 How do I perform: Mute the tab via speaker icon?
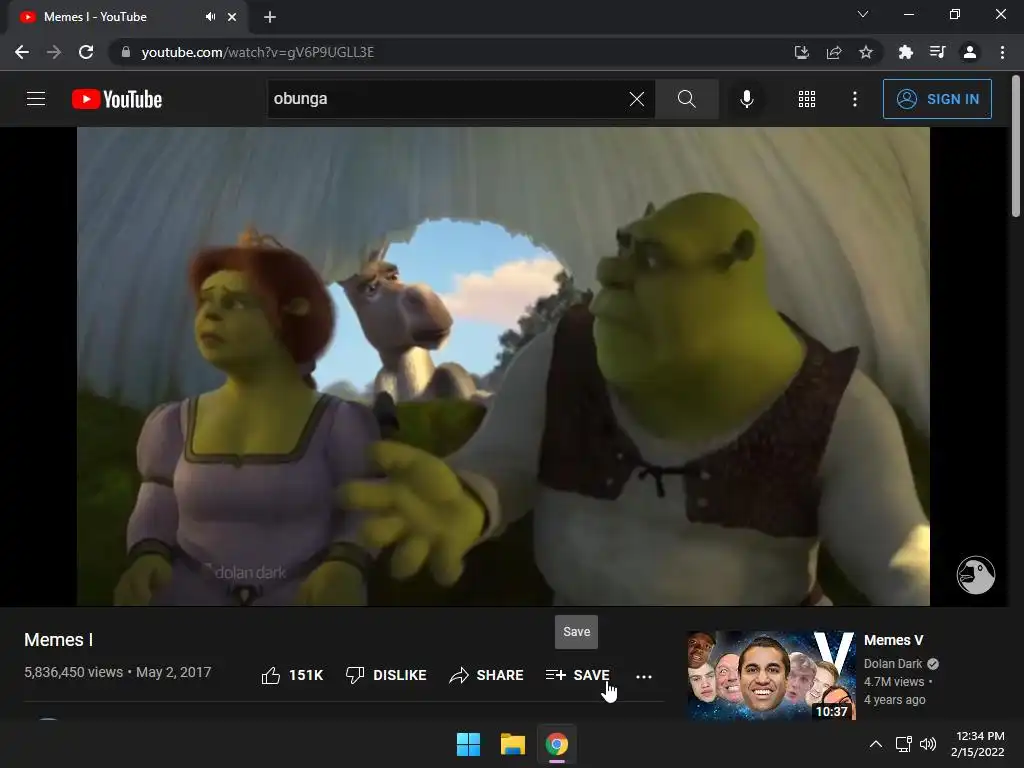tap(210, 17)
